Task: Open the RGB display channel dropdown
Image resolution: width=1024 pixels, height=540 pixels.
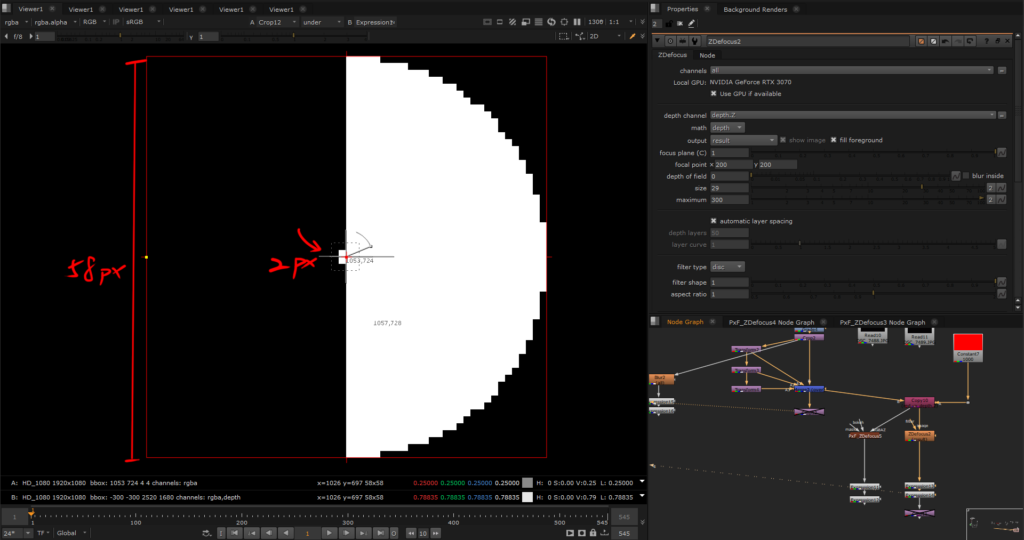Action: tap(94, 22)
